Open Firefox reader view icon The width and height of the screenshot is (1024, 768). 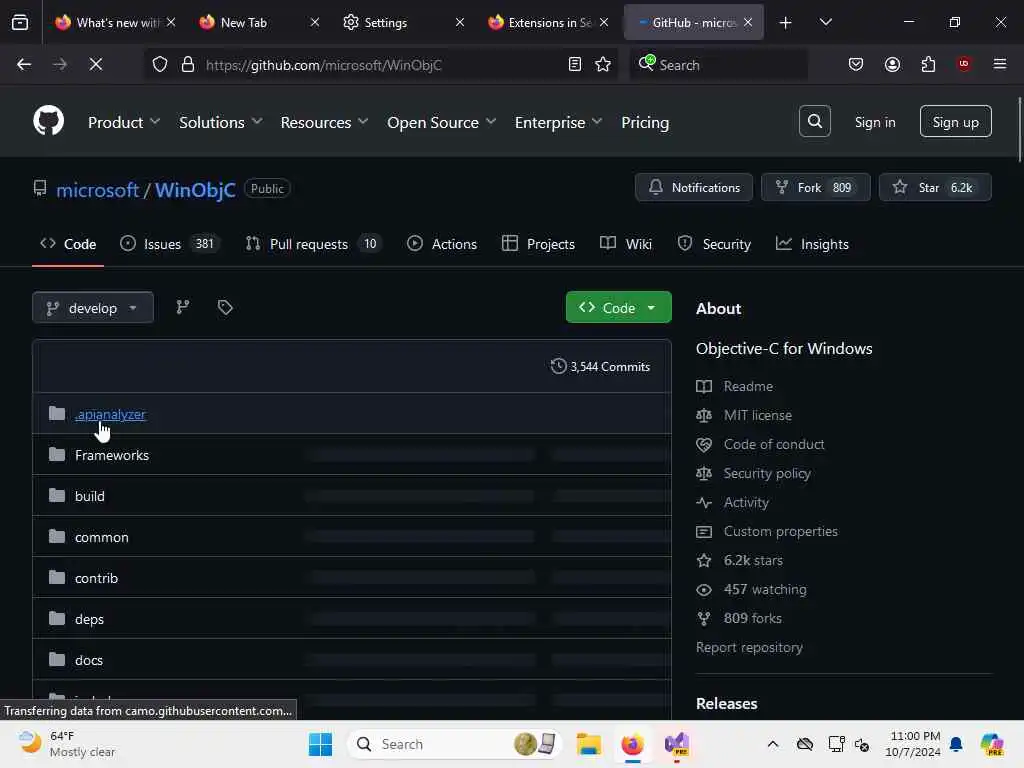(575, 65)
